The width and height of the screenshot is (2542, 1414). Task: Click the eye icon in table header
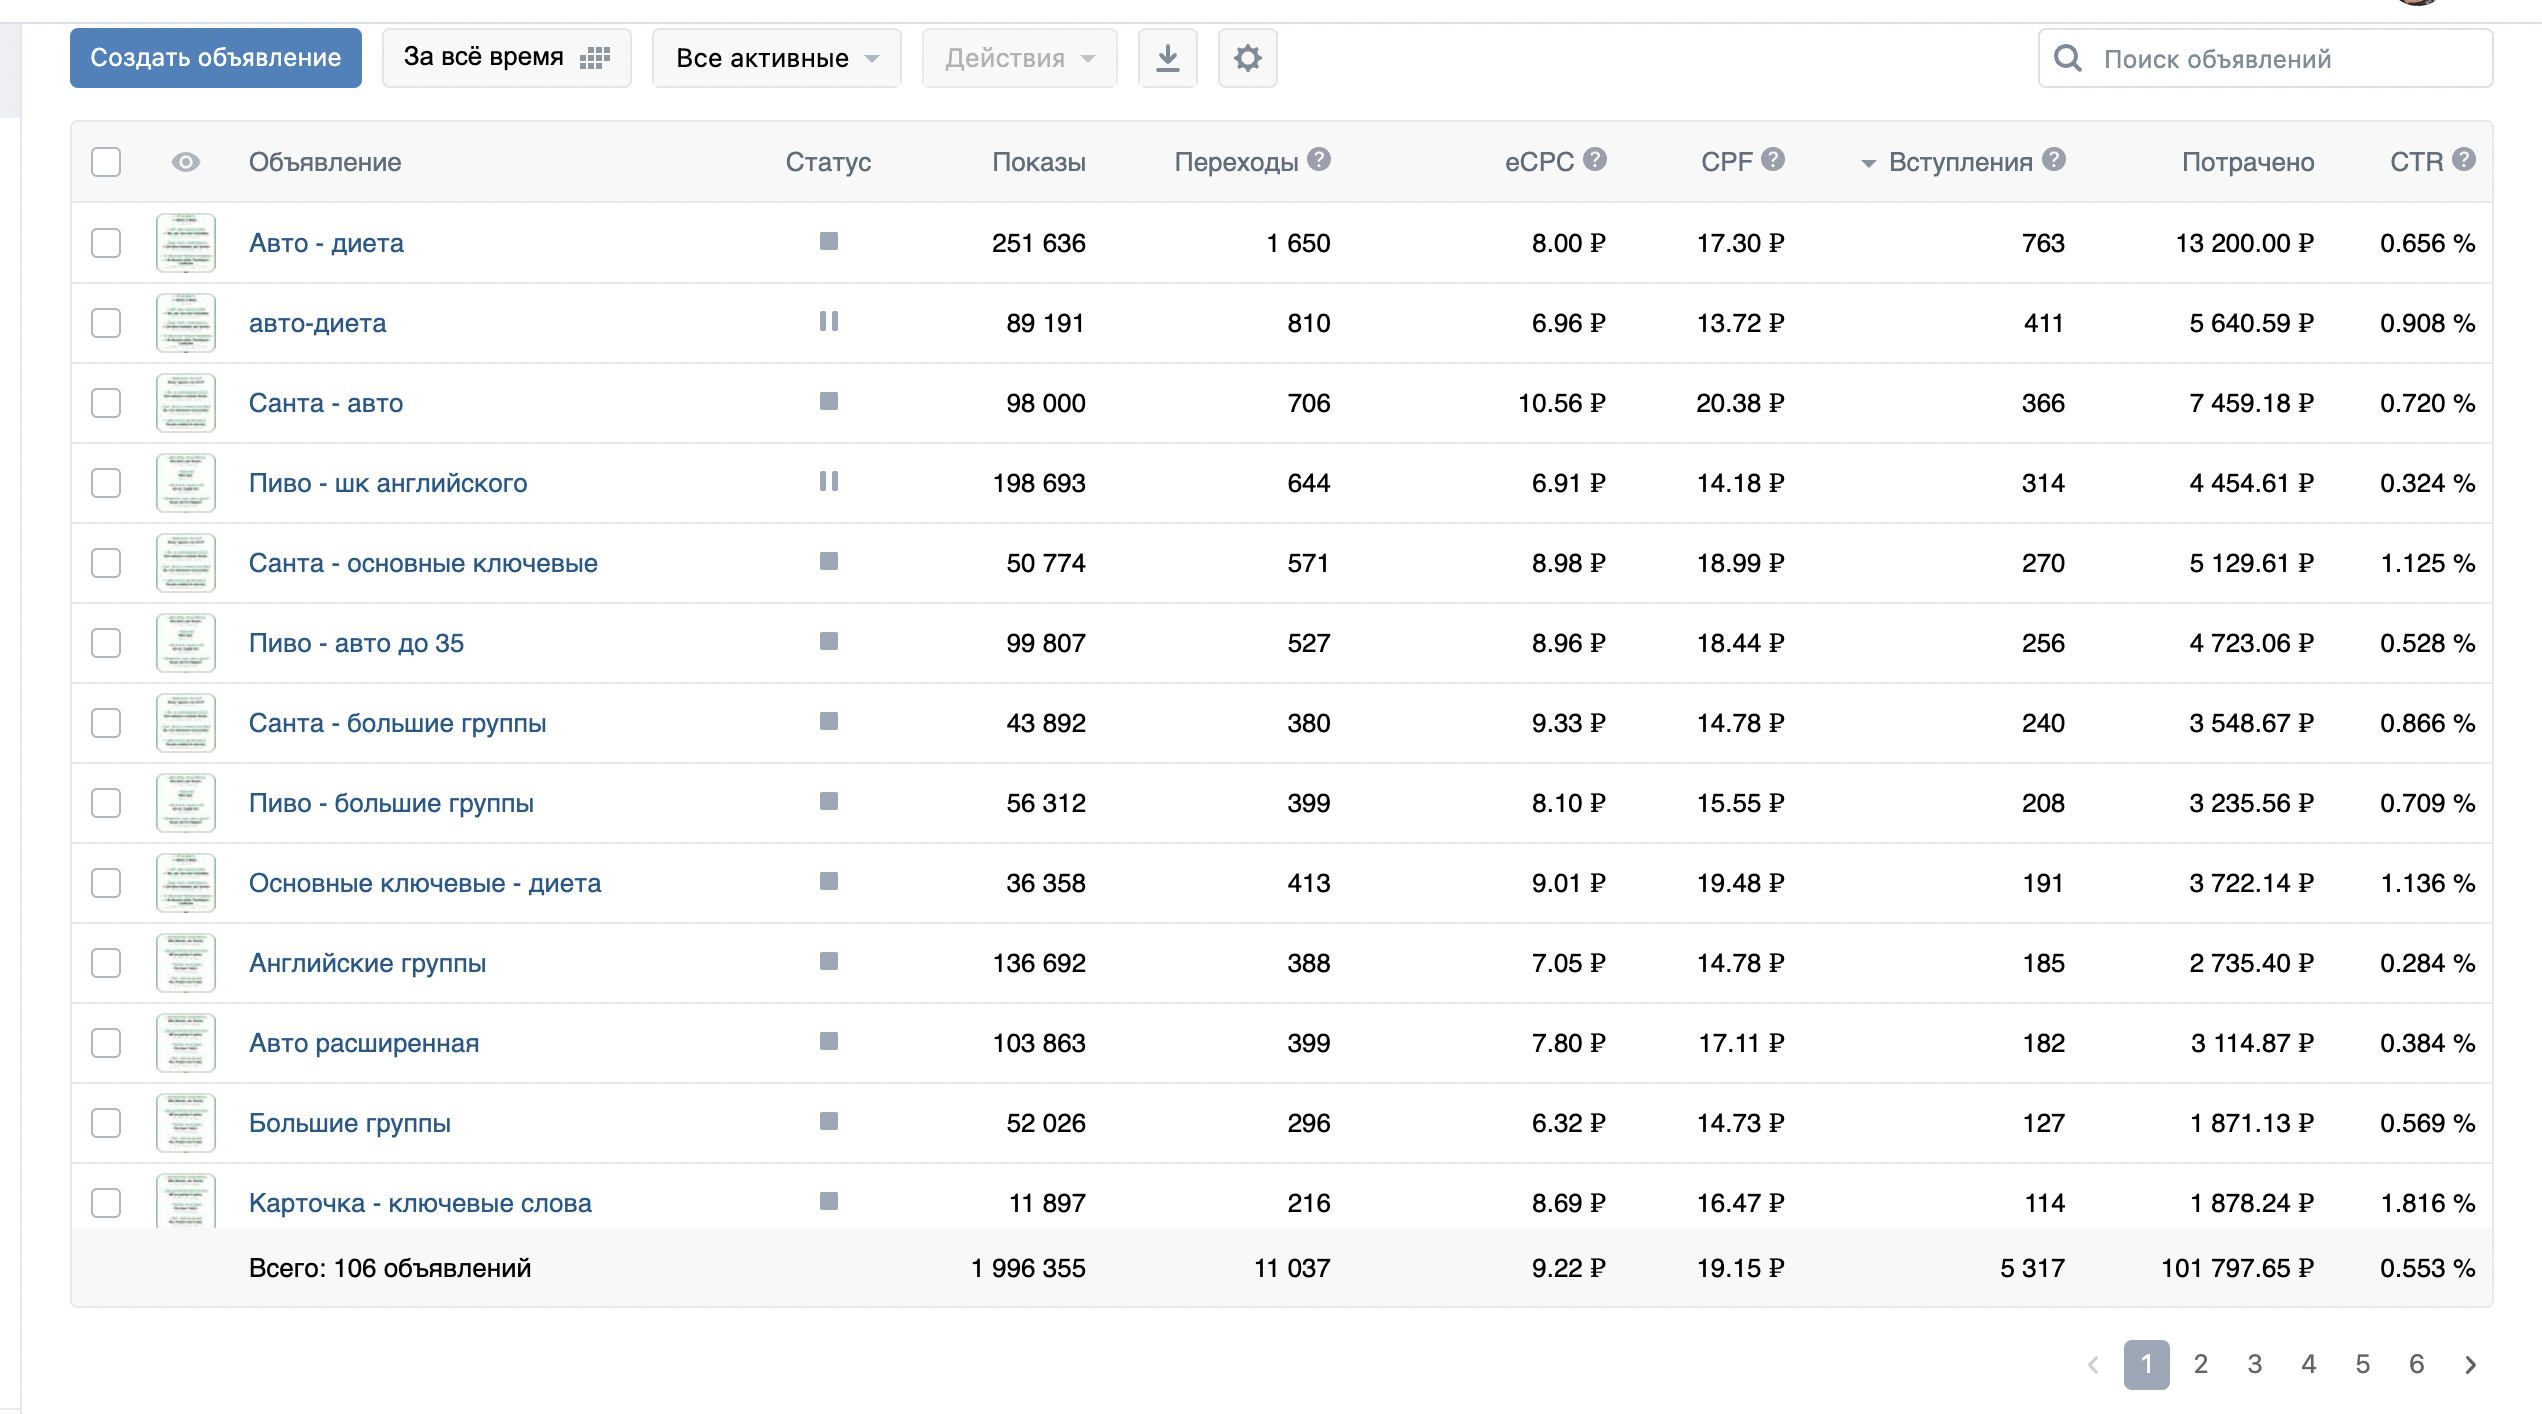point(186,162)
